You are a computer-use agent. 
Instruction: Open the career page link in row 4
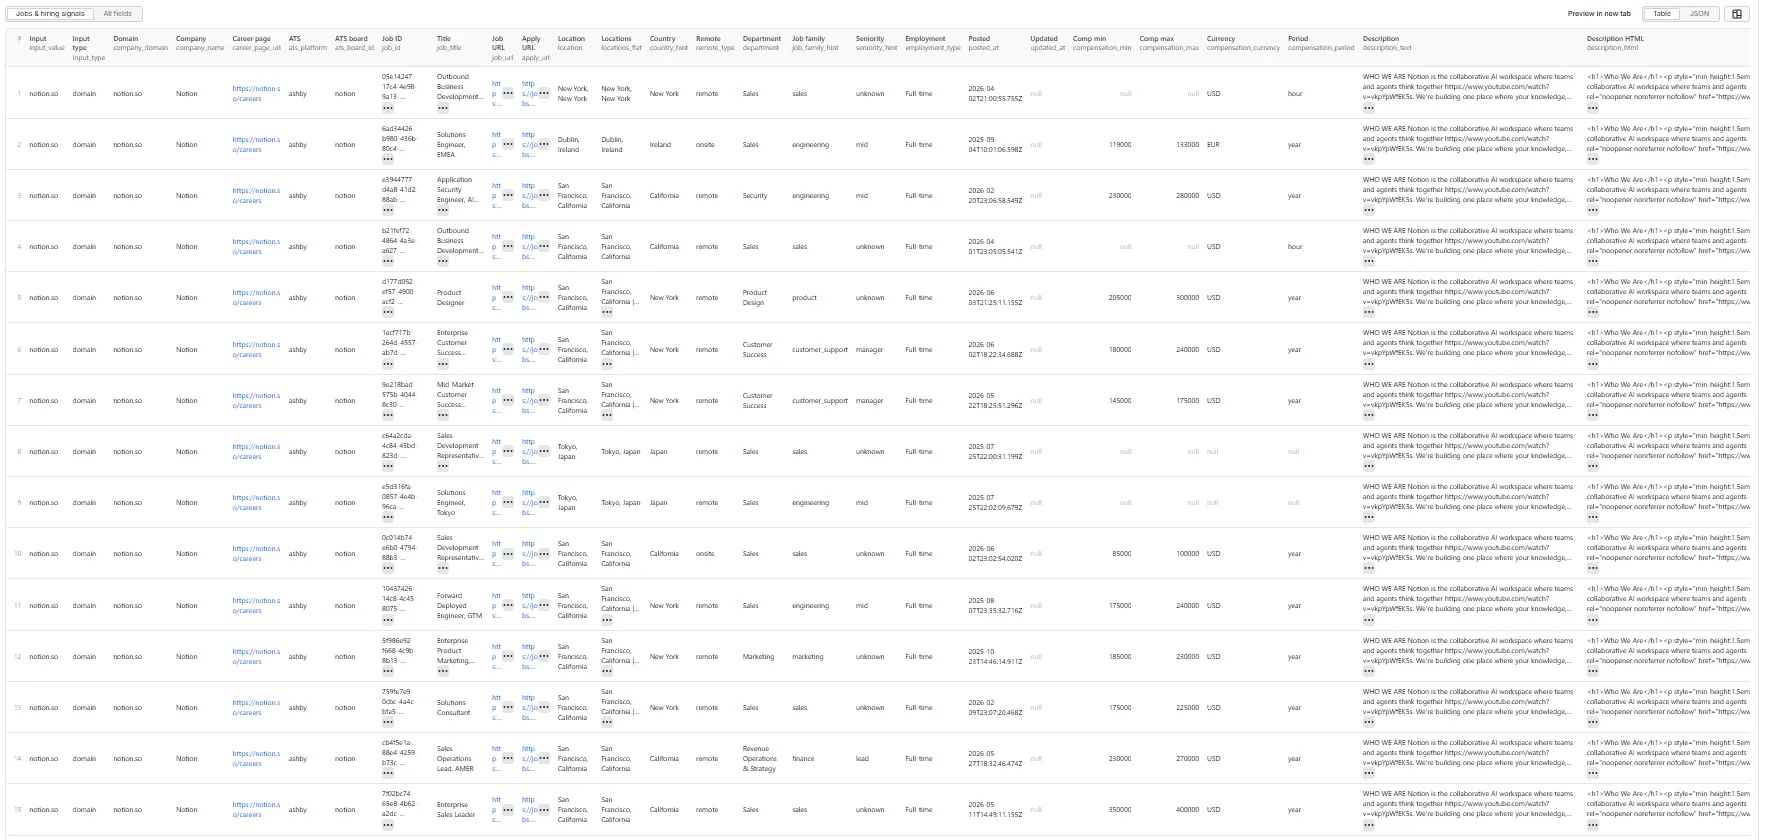pos(256,246)
